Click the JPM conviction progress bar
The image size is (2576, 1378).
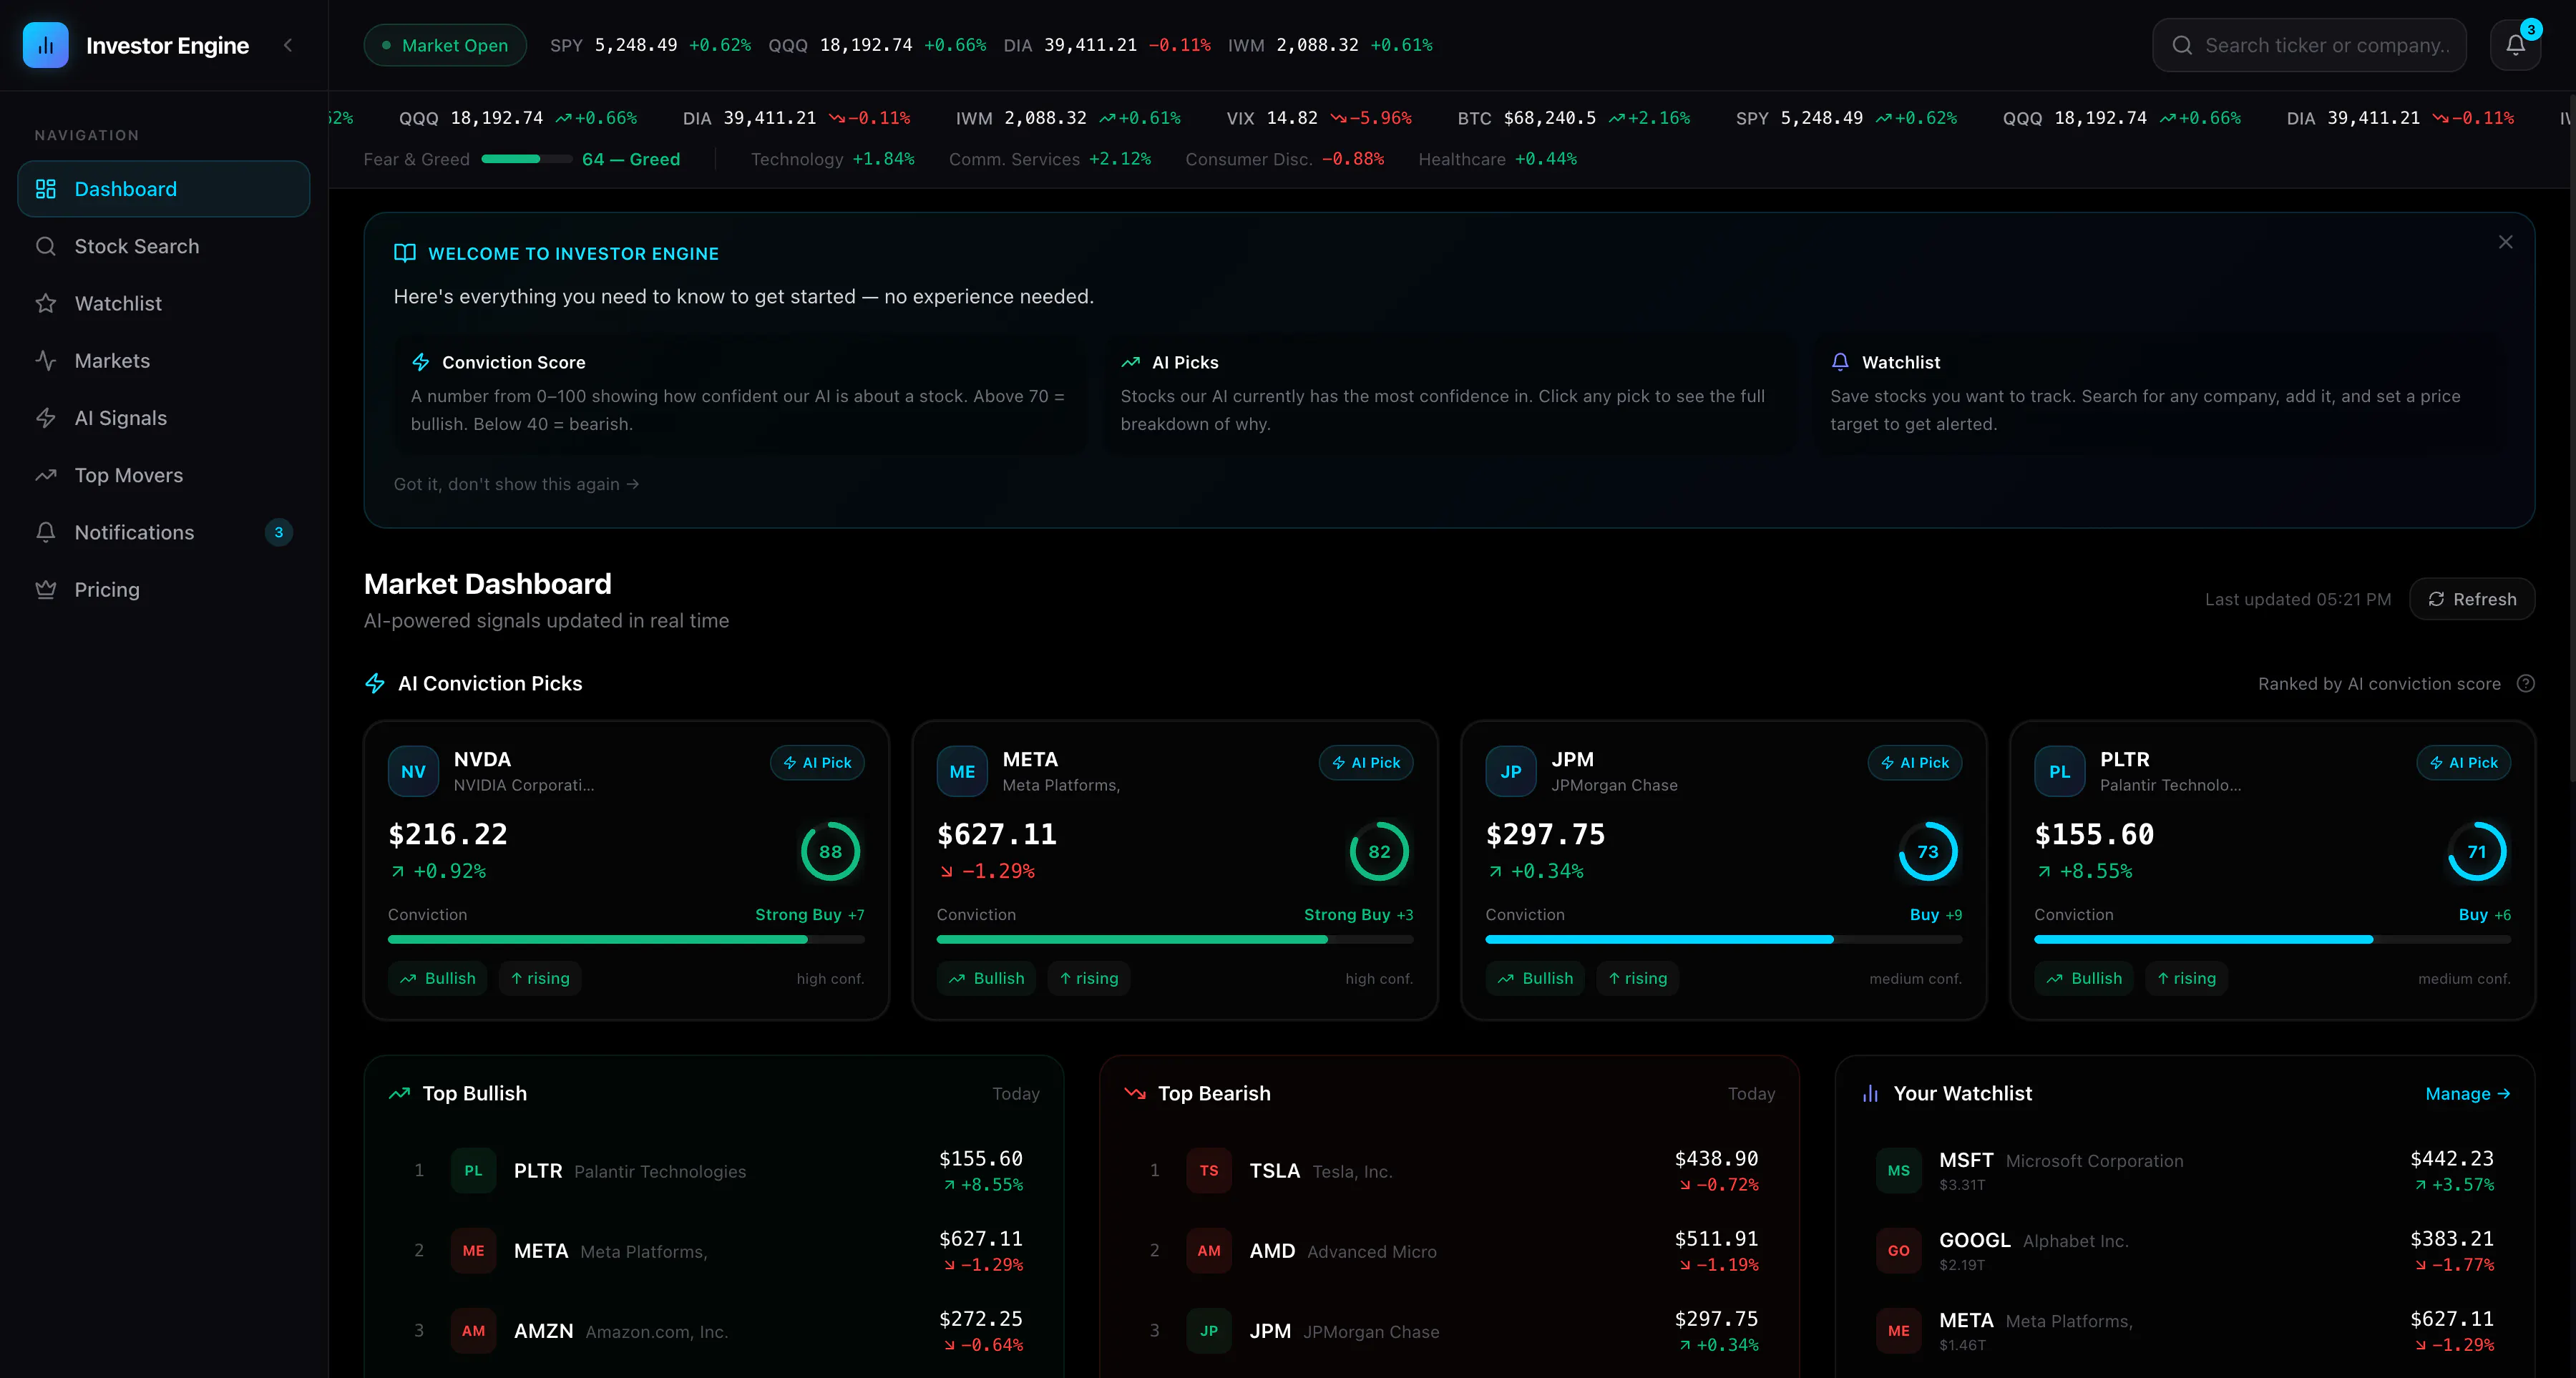click(1724, 940)
